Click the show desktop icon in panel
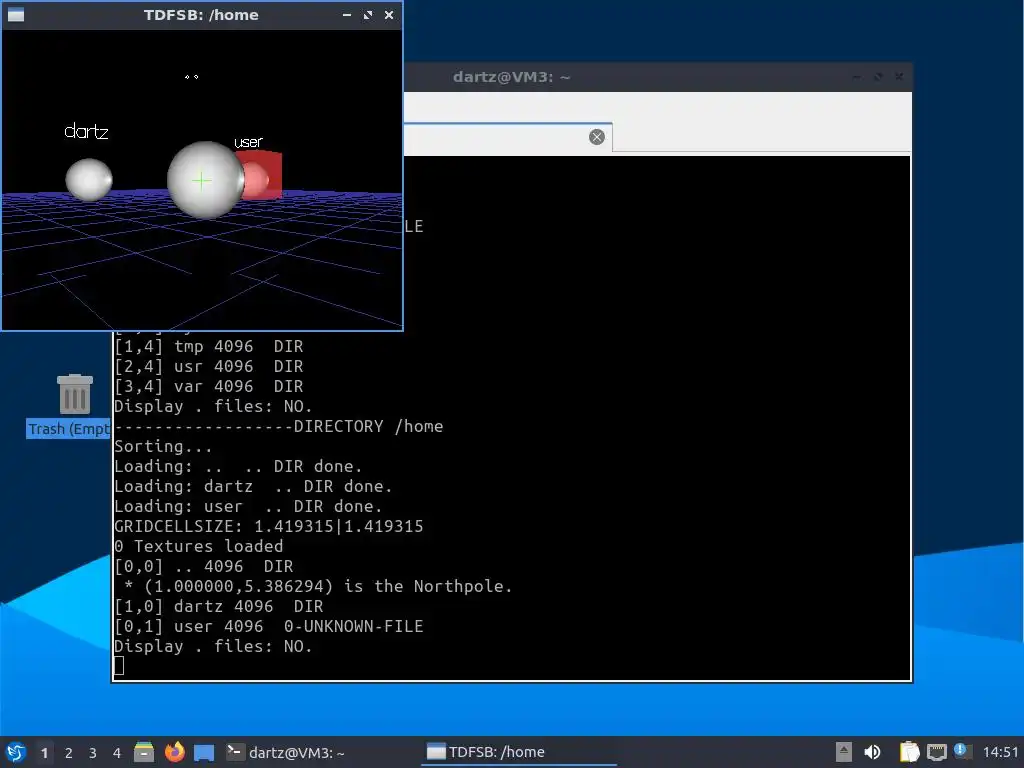The width and height of the screenshot is (1024, 768). point(204,752)
